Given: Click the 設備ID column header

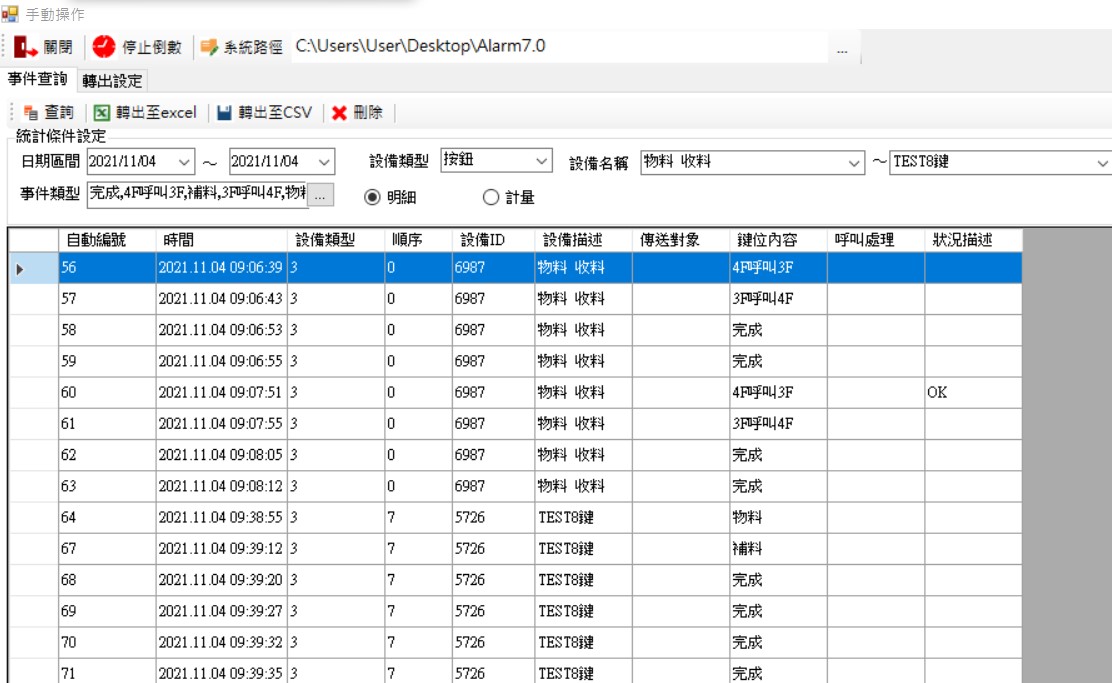Looking at the screenshot, I should [494, 240].
